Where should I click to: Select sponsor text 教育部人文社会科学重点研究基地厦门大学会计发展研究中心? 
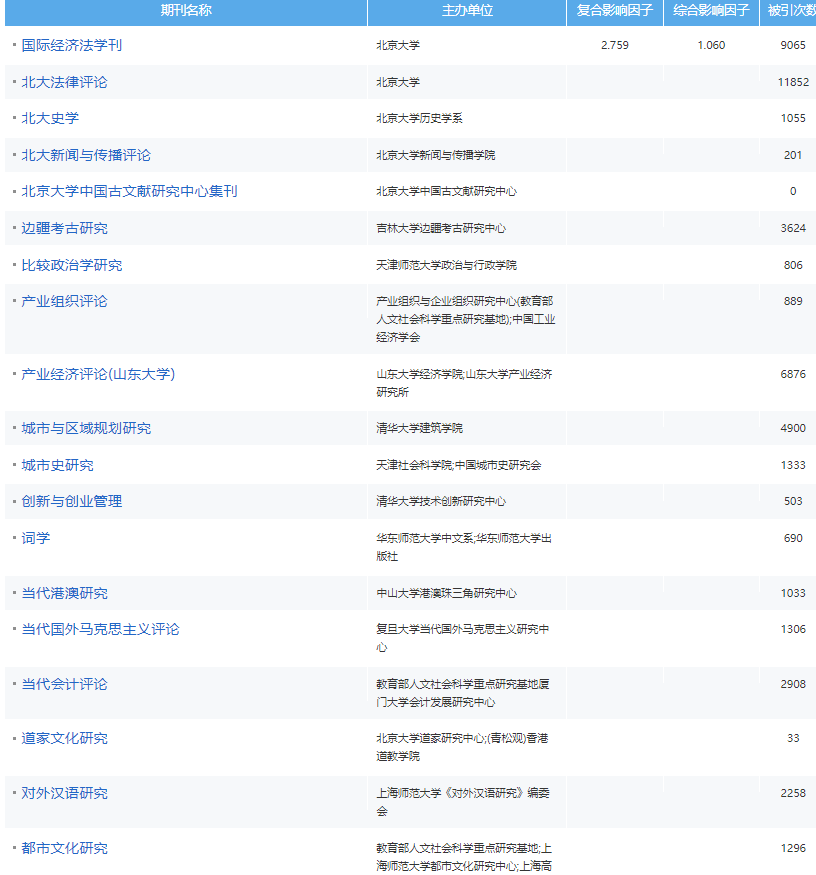pyautogui.click(x=463, y=693)
